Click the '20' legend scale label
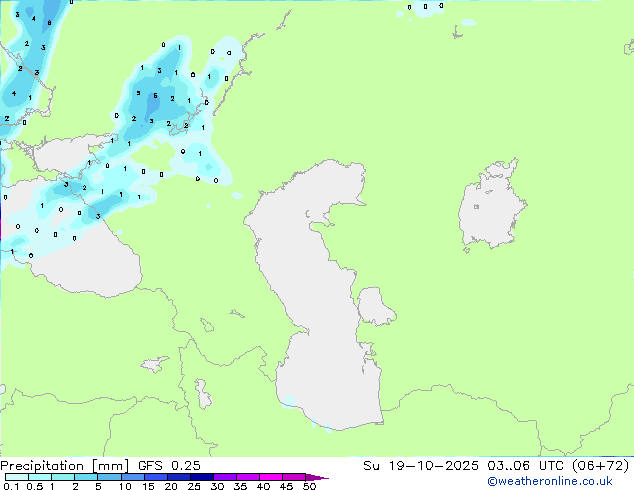 coord(171,486)
